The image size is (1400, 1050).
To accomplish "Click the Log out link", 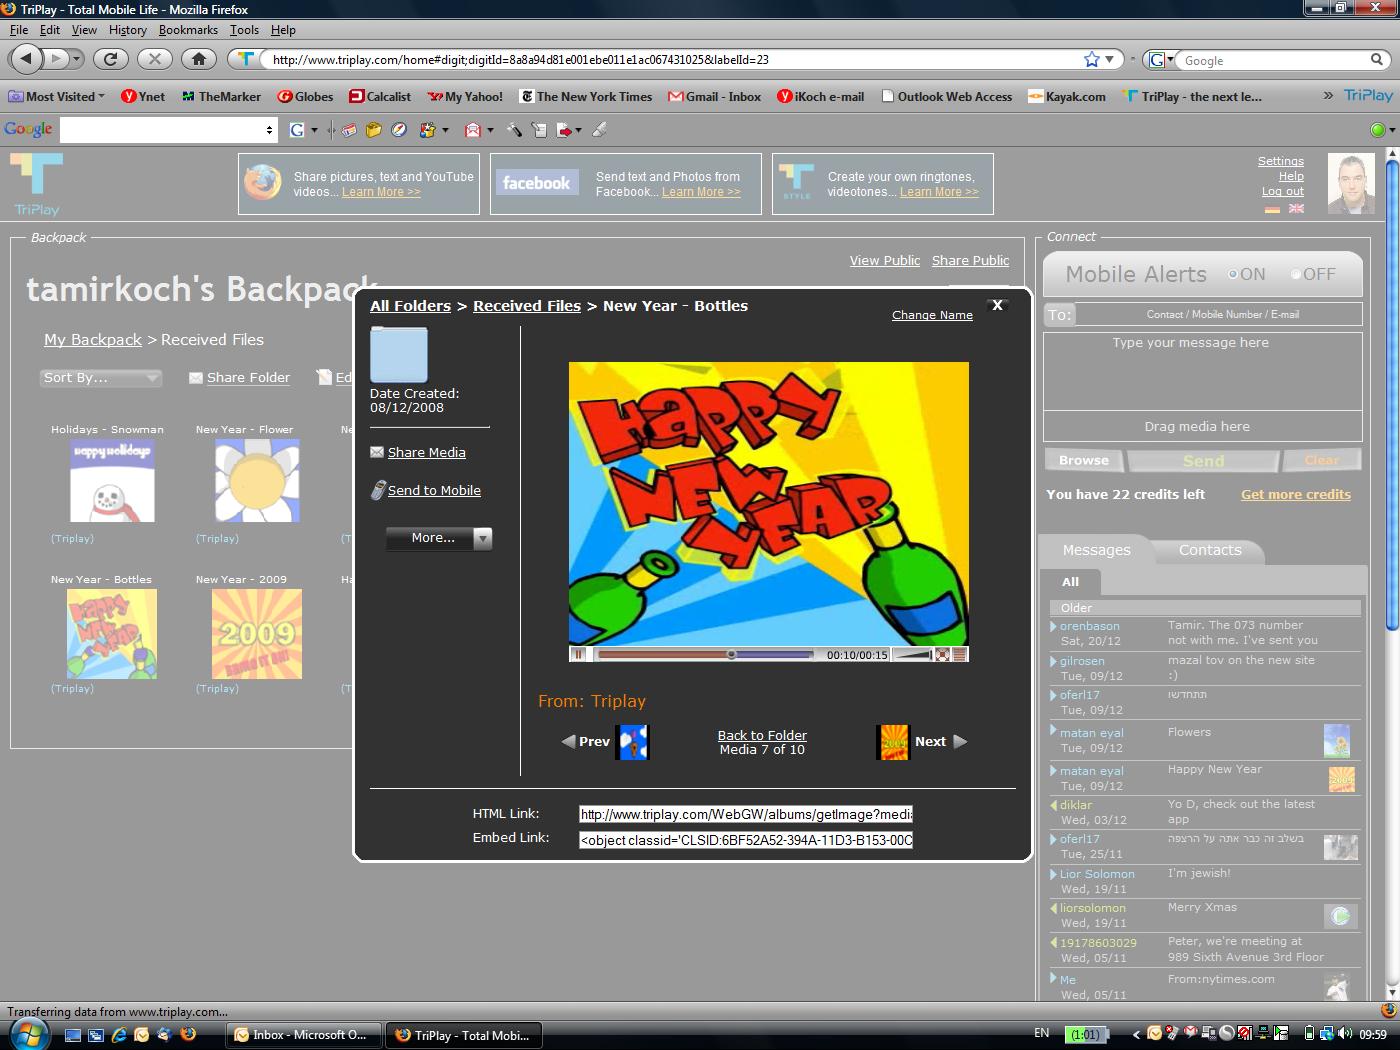I will click(1282, 191).
